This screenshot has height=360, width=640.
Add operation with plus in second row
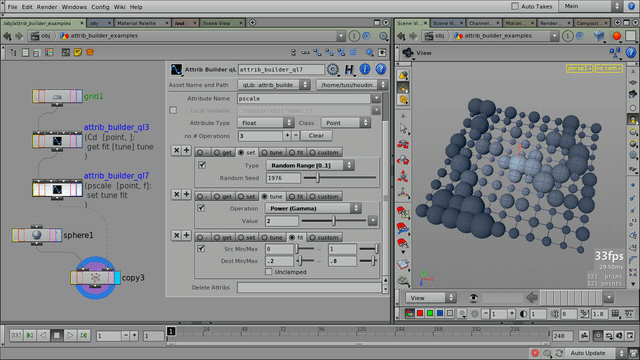187,194
